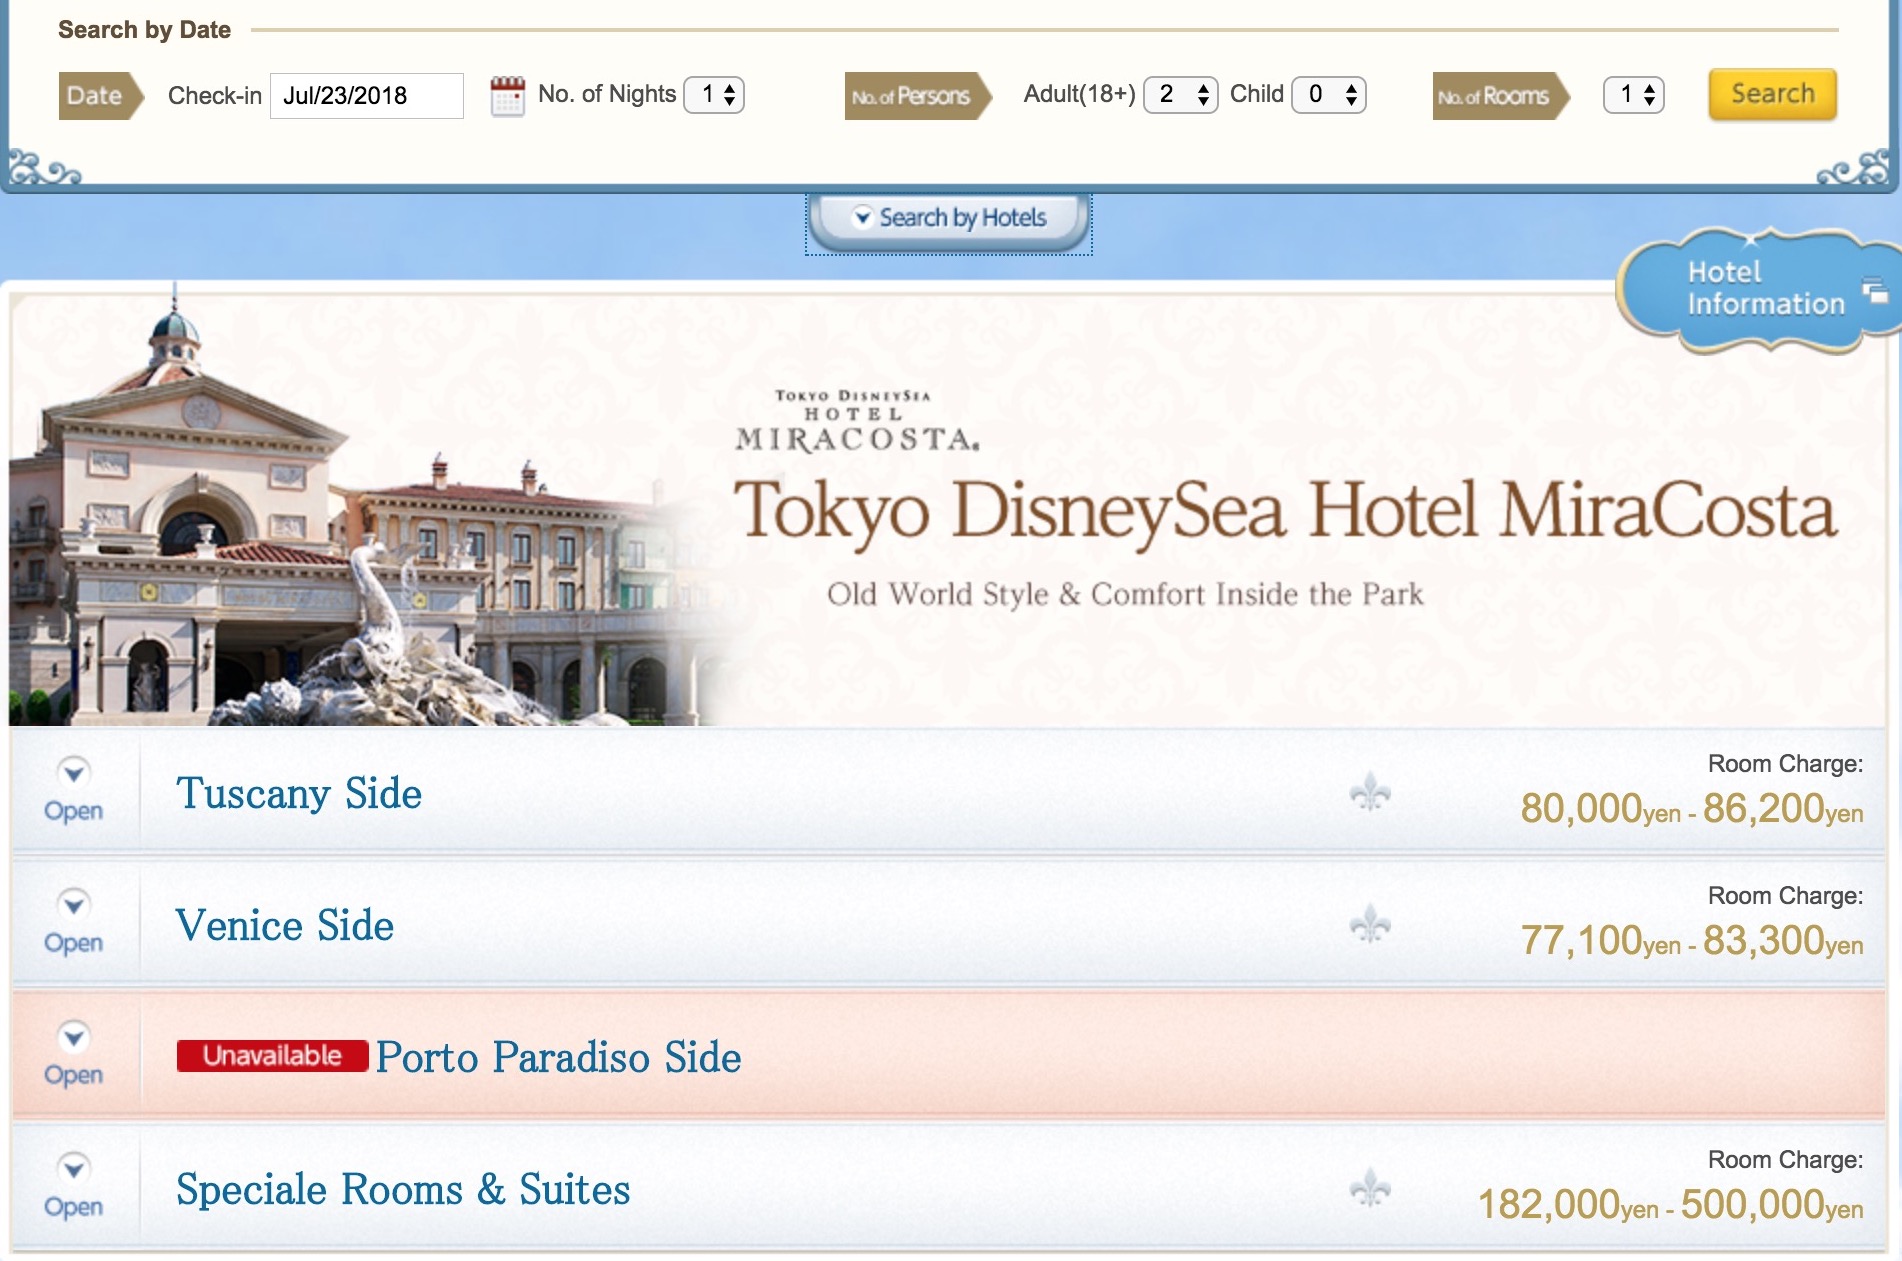
Task: Click the yellow Search button
Action: (x=1772, y=94)
